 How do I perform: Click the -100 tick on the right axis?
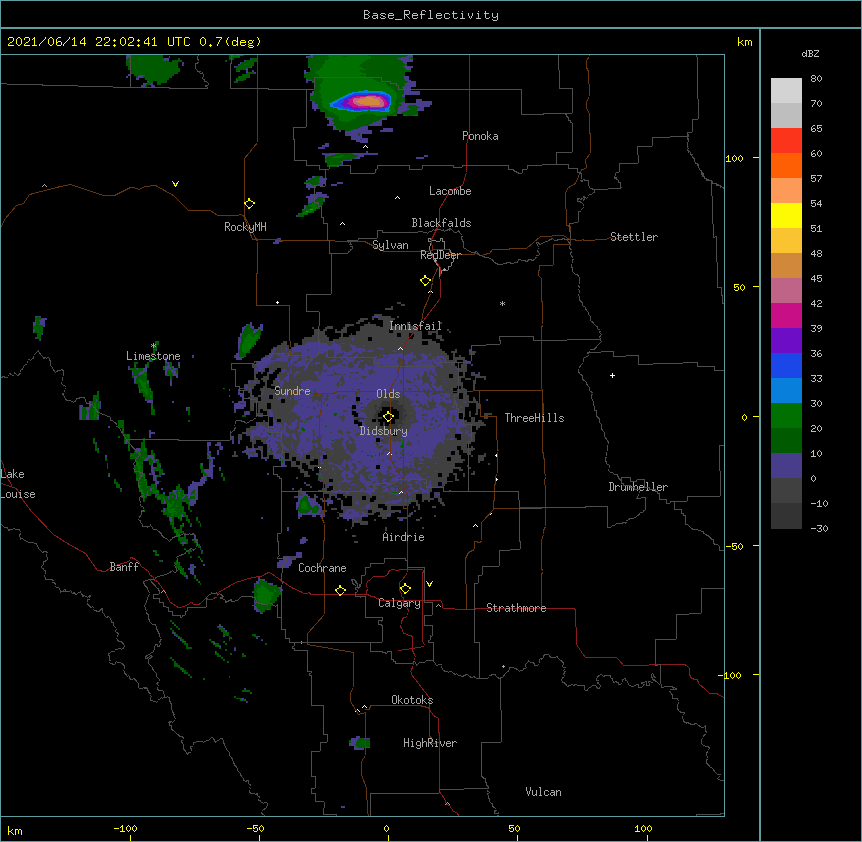click(731, 675)
